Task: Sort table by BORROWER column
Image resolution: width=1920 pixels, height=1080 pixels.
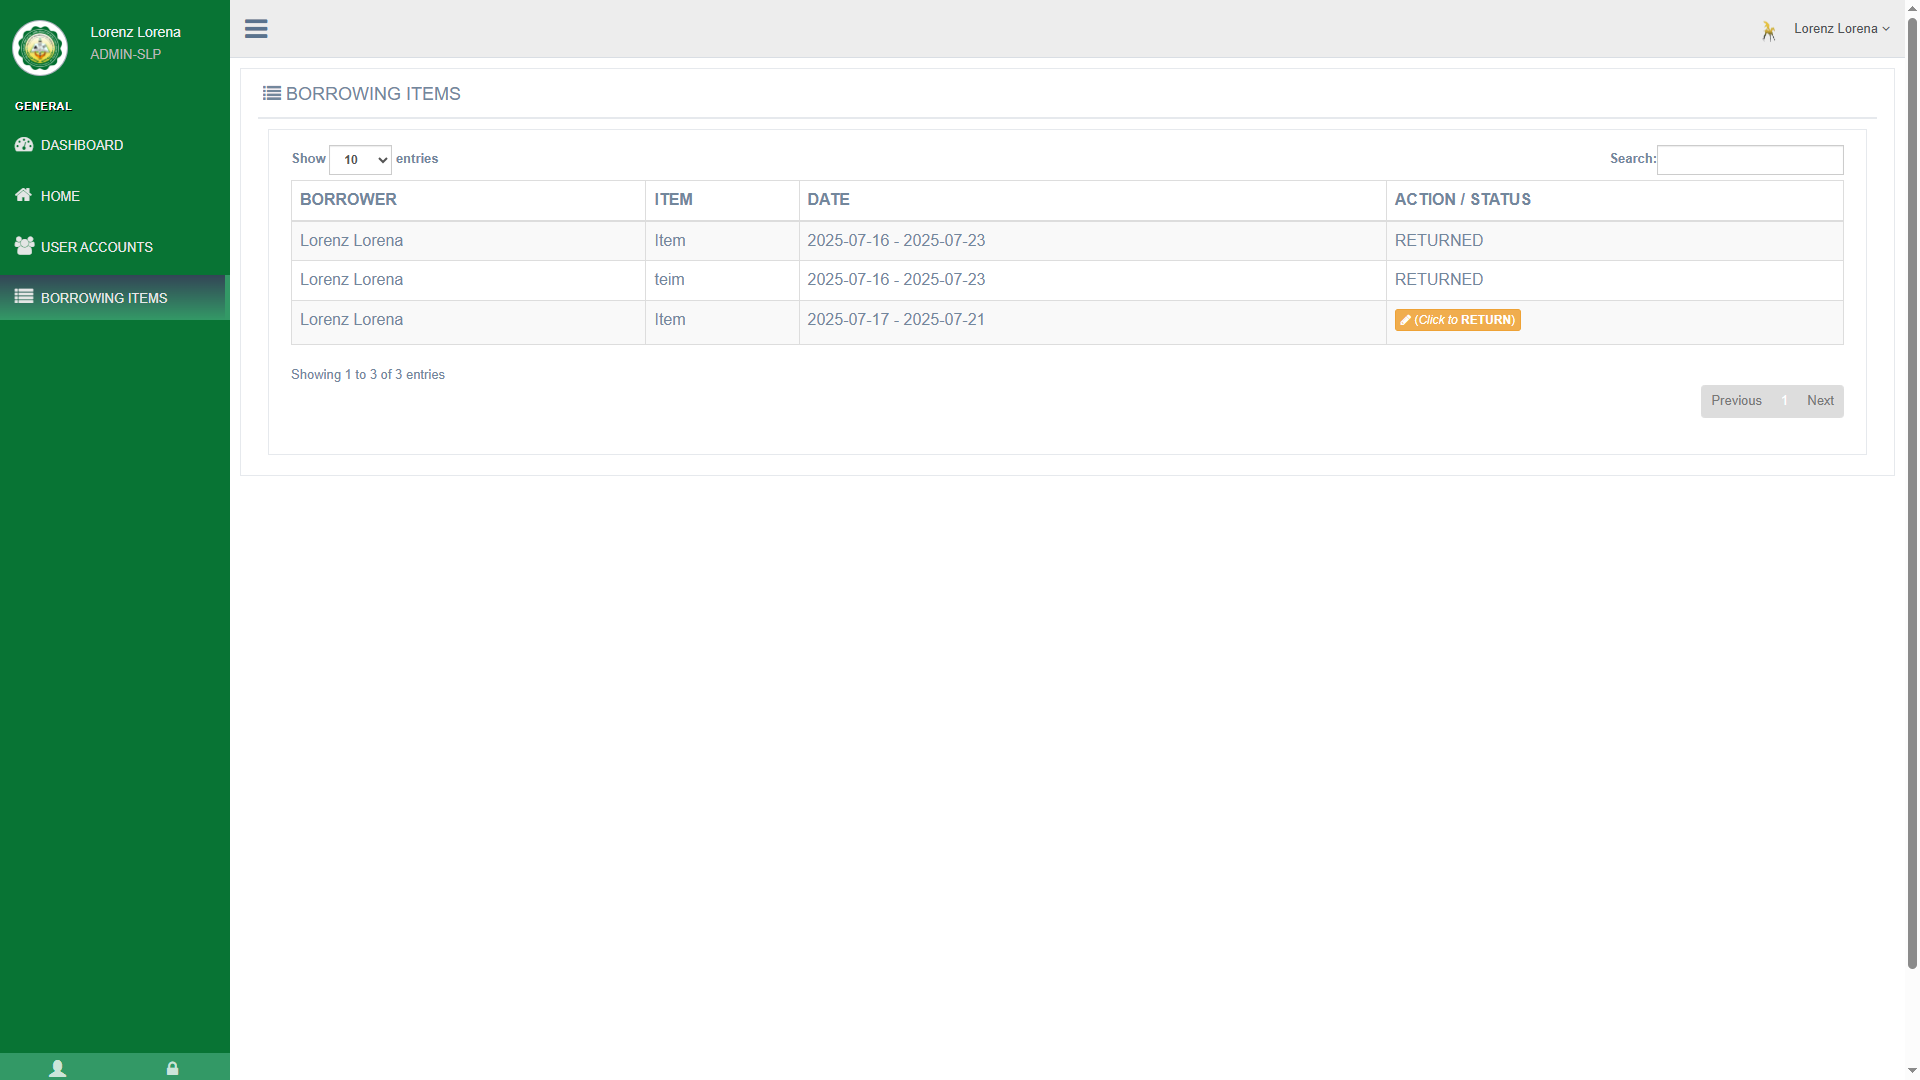Action: (x=348, y=200)
